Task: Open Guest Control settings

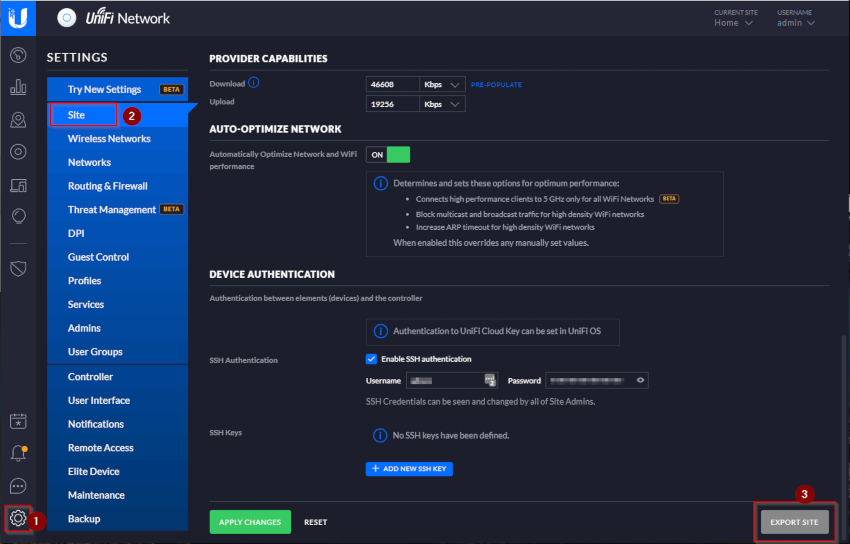Action: click(x=118, y=257)
